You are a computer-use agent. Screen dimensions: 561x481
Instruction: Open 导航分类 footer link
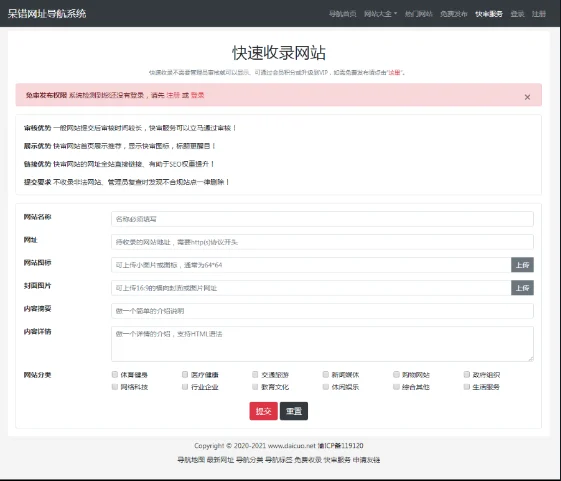click(250, 460)
